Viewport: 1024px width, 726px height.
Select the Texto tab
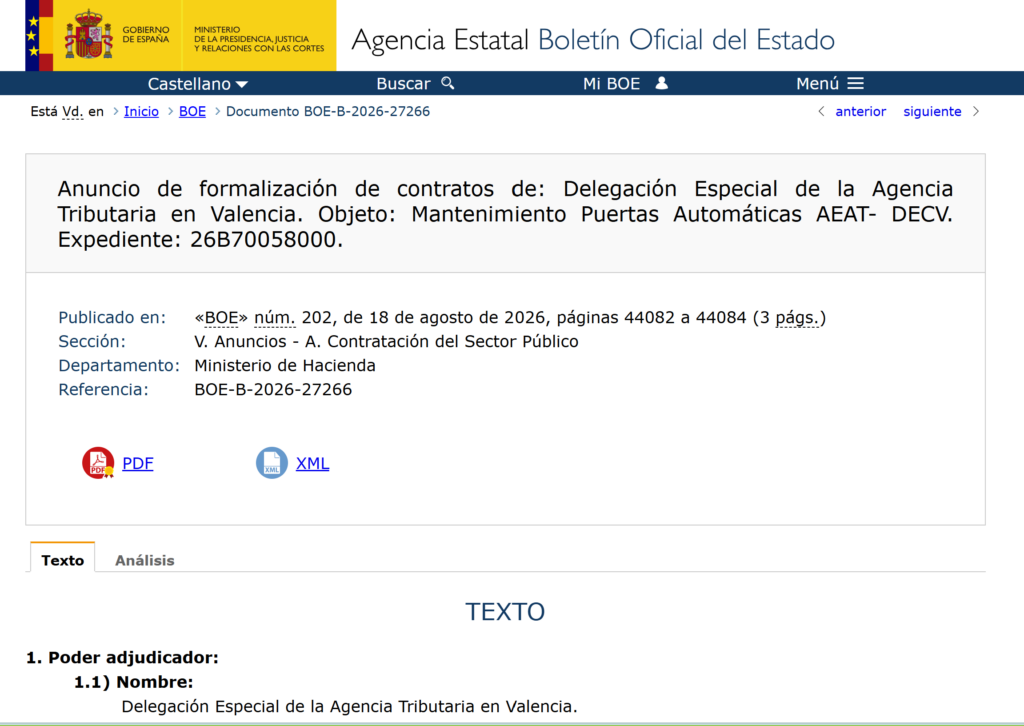(x=63, y=560)
